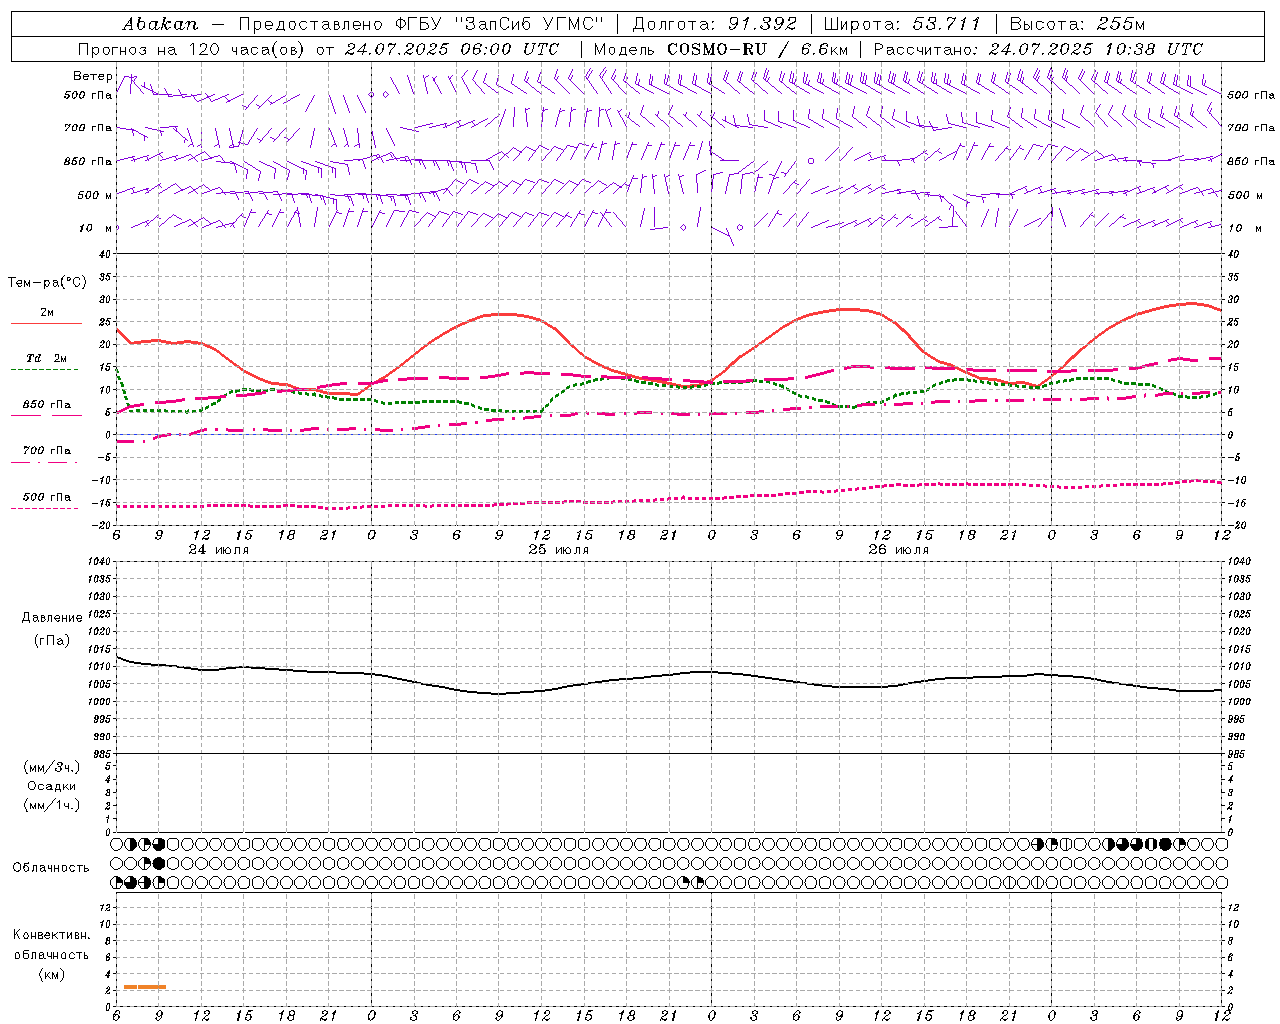Click the solid red line sample under 2м
Screen dimensions: 1280x1024
click(46, 323)
